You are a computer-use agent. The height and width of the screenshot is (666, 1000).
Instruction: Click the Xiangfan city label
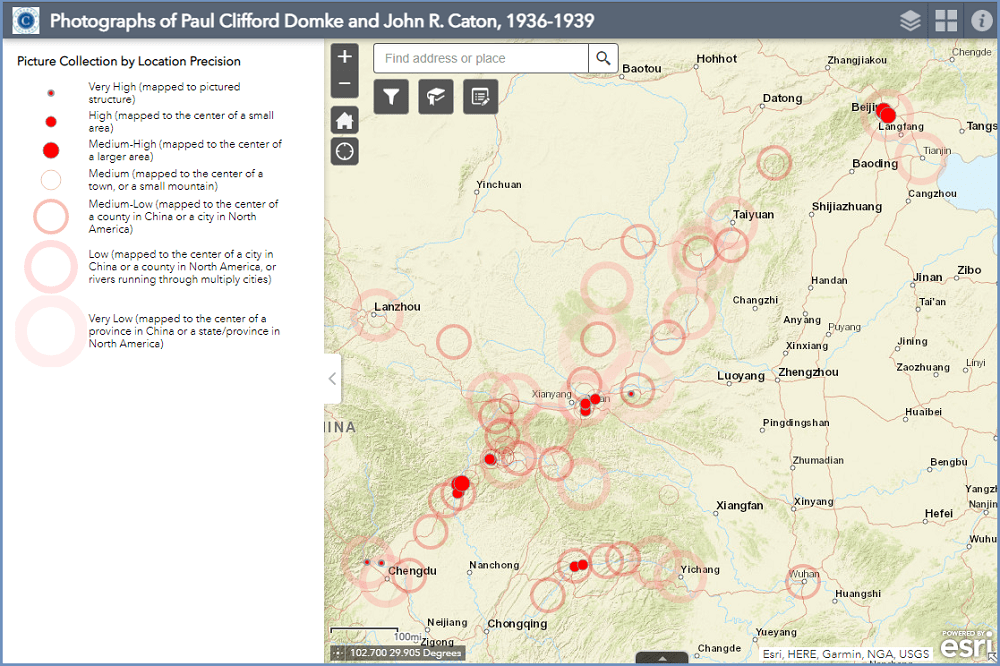[x=739, y=505]
